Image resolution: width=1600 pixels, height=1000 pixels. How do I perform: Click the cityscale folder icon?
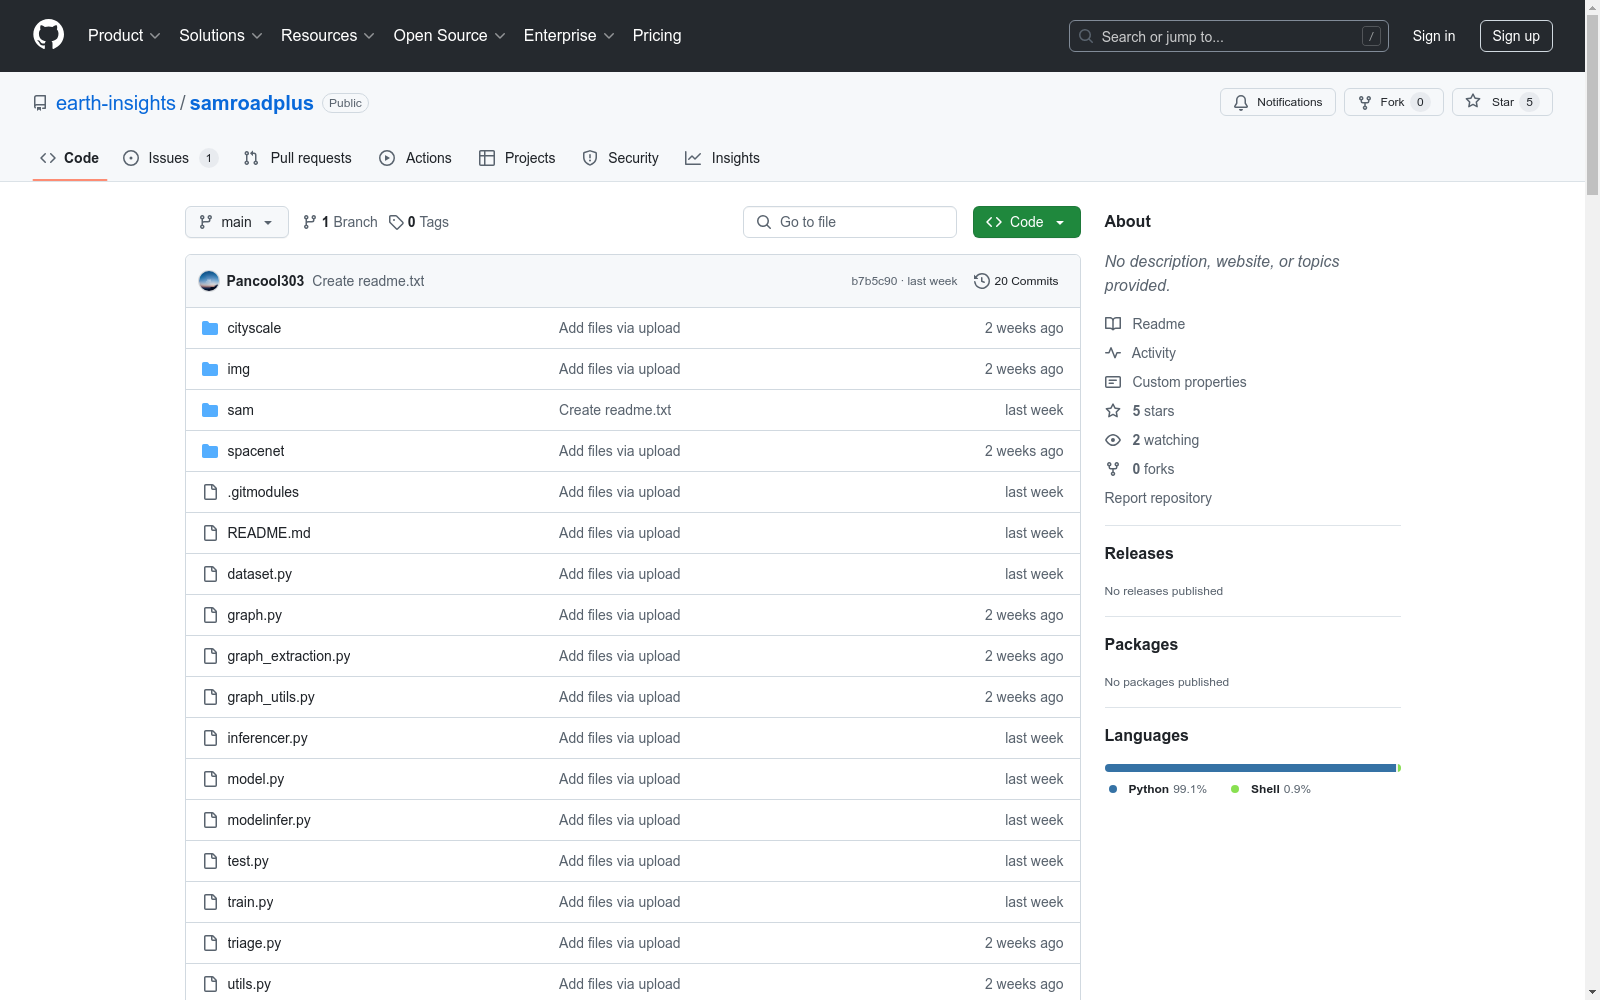point(210,328)
